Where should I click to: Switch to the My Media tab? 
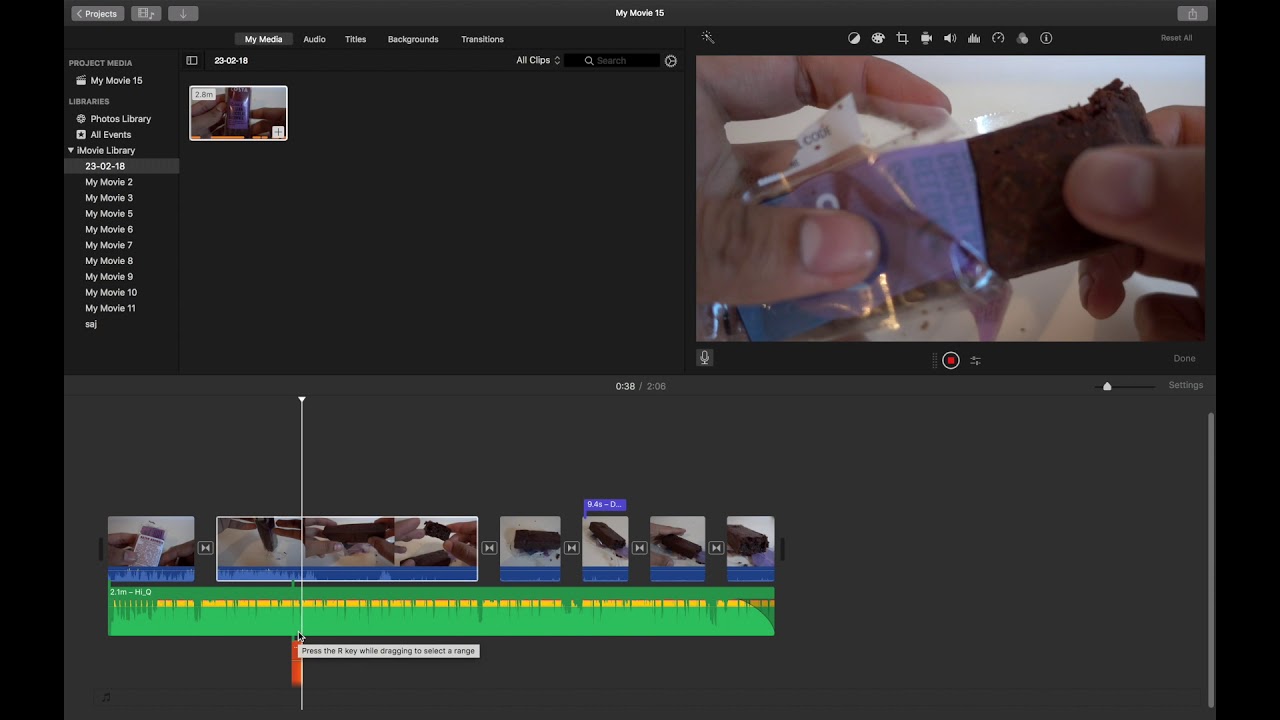[264, 39]
